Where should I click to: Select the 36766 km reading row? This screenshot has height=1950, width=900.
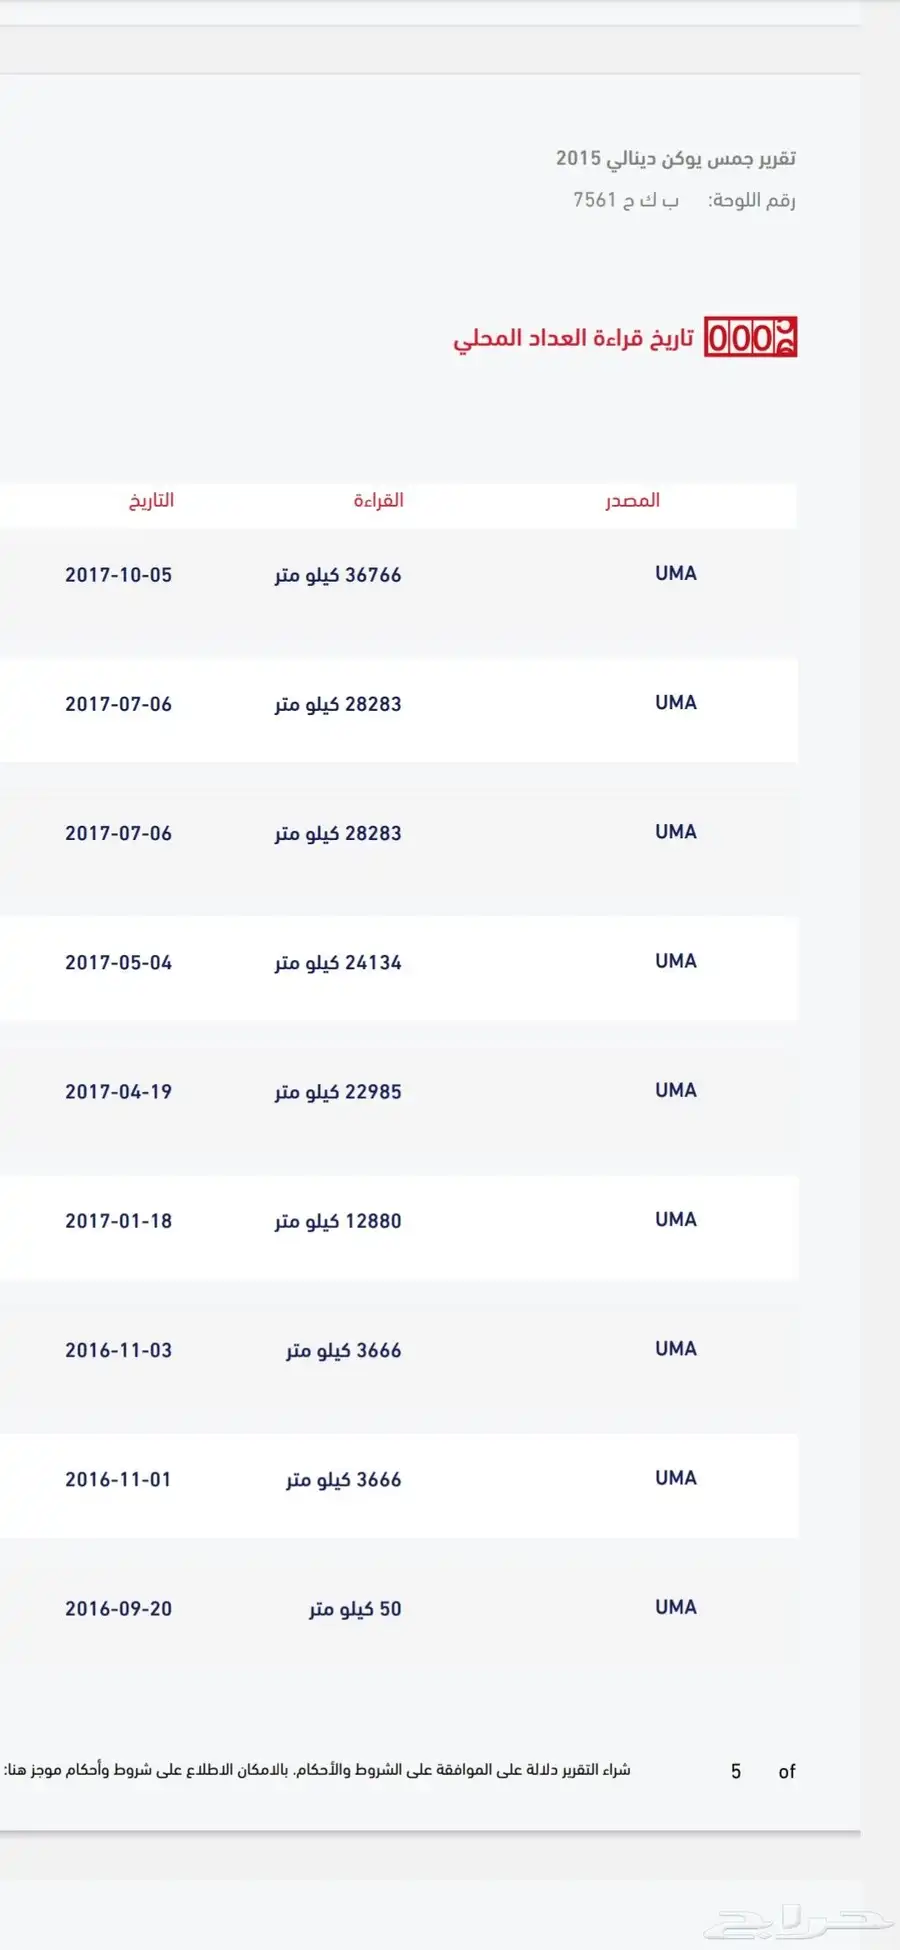point(399,574)
